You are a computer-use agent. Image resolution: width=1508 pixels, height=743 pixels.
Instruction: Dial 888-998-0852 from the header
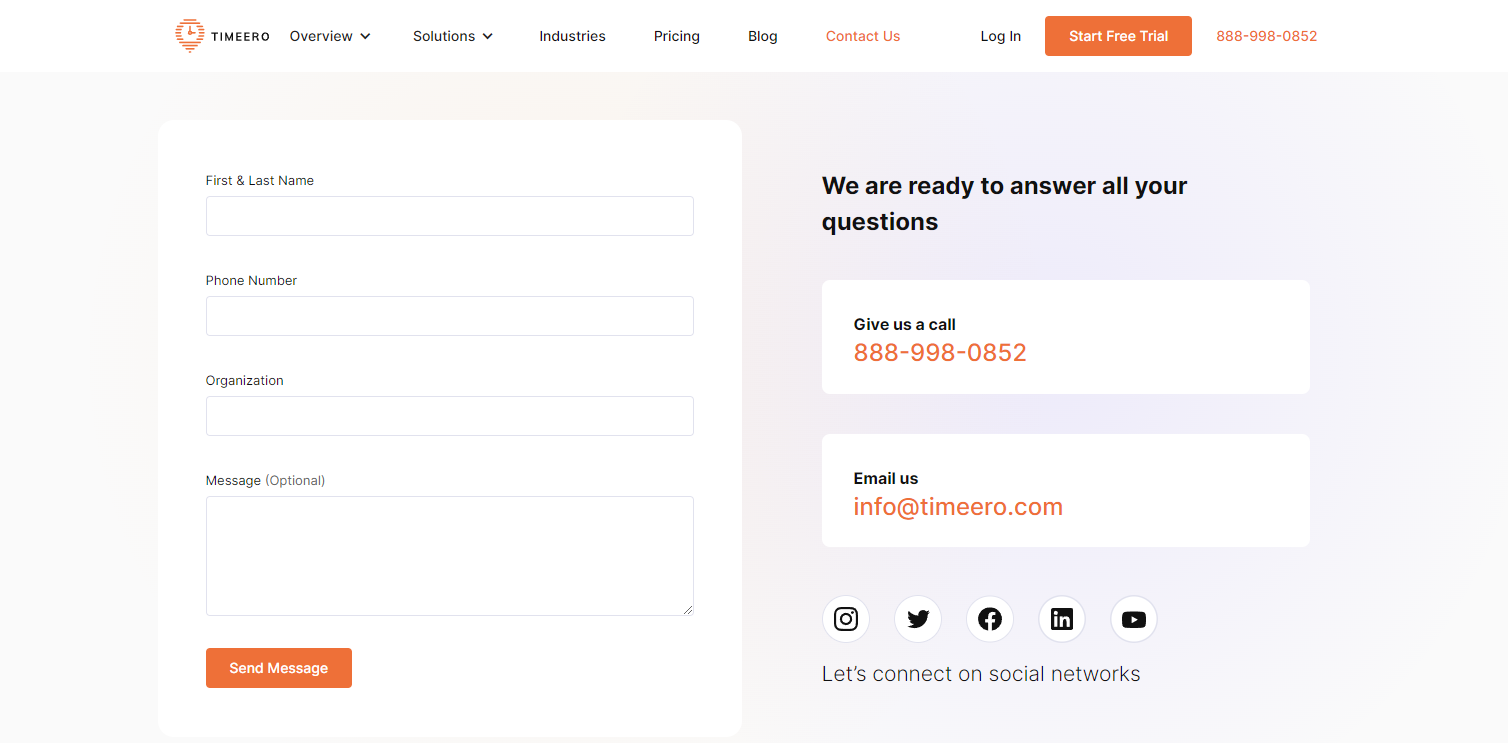click(x=1266, y=35)
